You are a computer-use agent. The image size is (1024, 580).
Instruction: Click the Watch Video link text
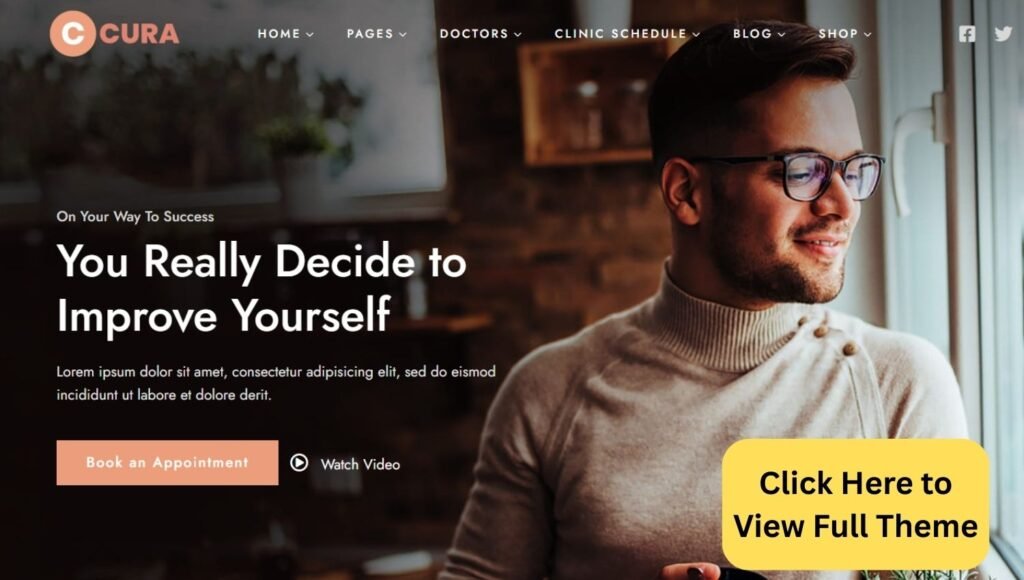point(360,464)
